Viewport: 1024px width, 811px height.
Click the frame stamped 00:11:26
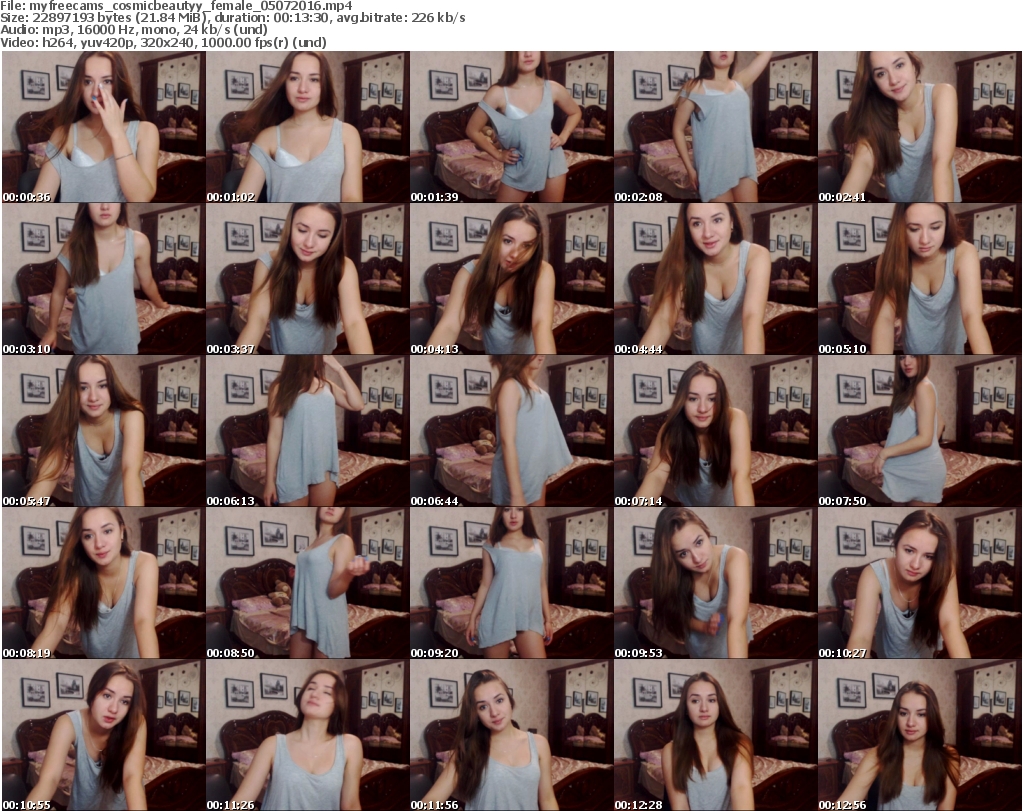click(308, 735)
